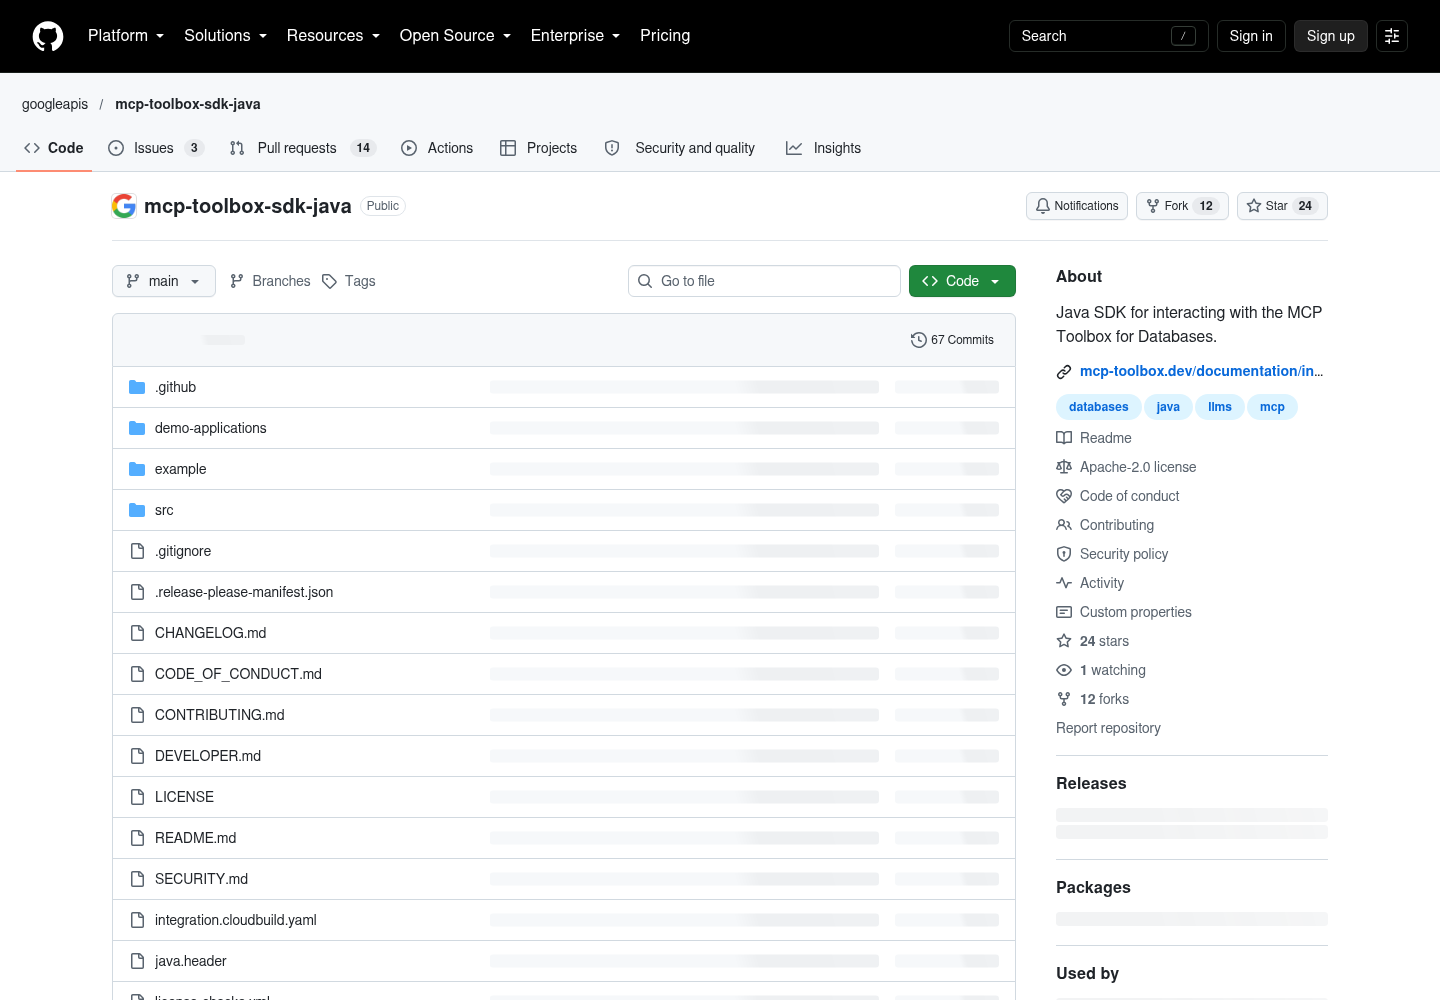Click the LICENSE file icon
Image resolution: width=1440 pixels, height=1000 pixels.
pos(137,797)
